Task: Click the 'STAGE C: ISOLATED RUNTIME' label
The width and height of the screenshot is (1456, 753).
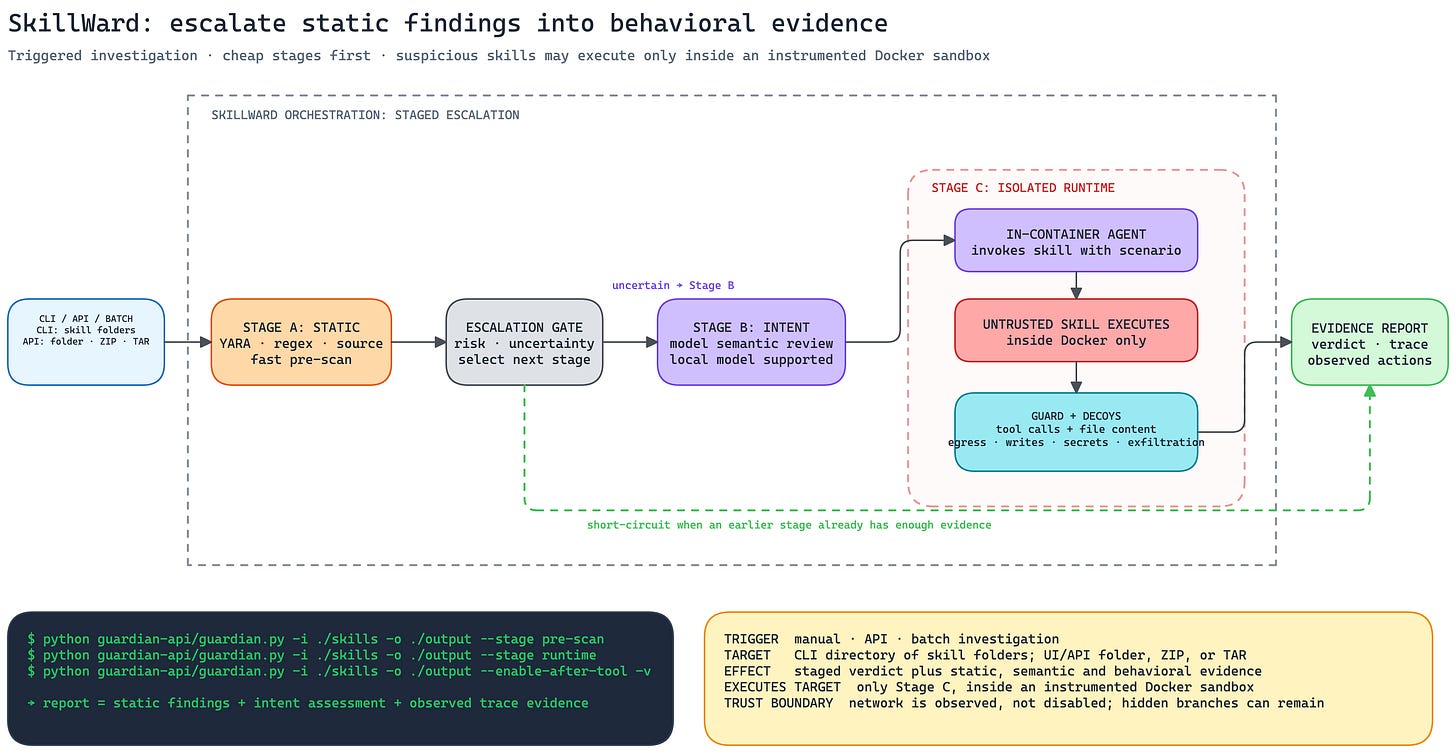Action: pyautogui.click(x=1023, y=188)
